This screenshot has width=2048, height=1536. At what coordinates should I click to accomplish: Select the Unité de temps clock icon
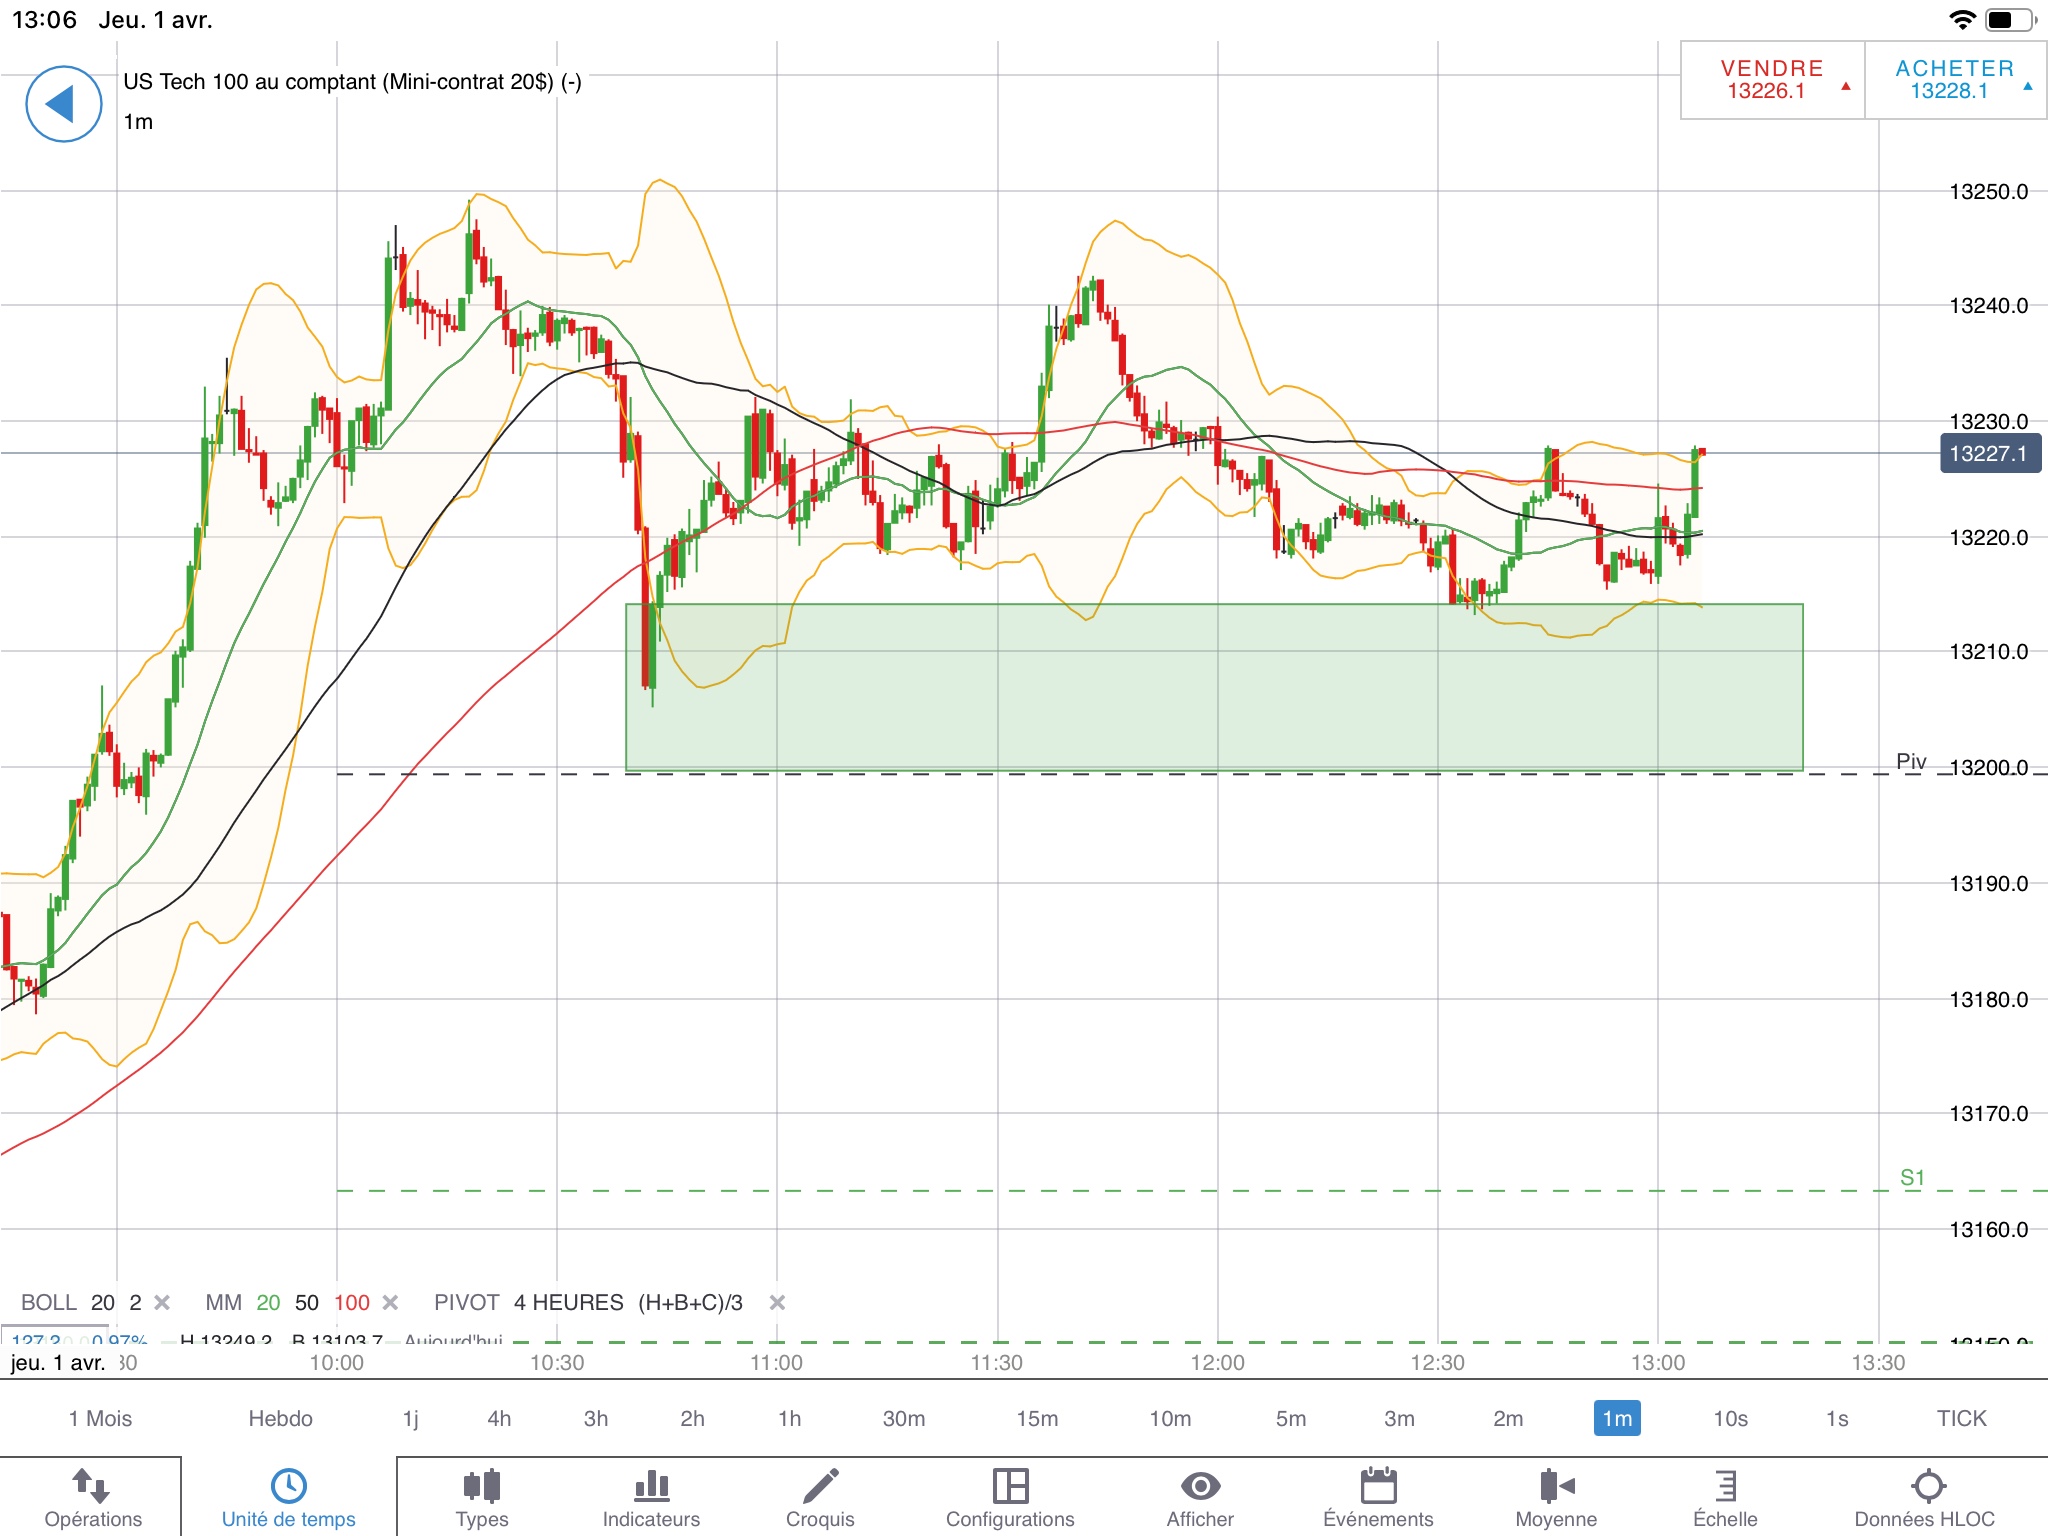288,1487
